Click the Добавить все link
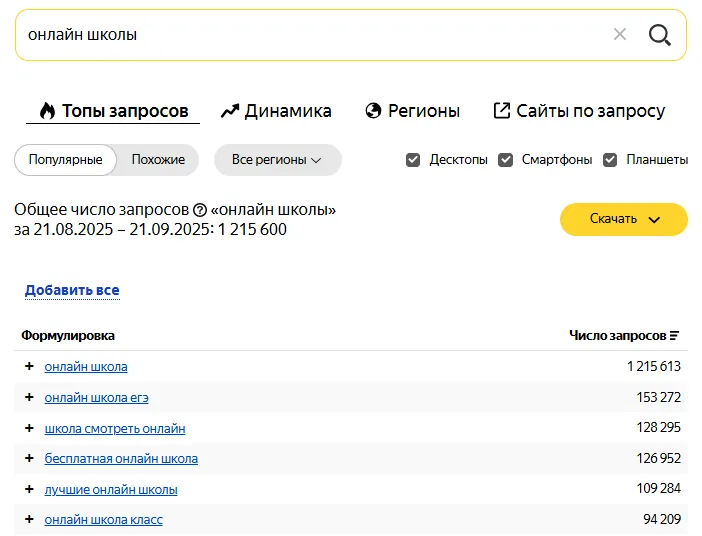Image resolution: width=702 pixels, height=536 pixels. (72, 291)
